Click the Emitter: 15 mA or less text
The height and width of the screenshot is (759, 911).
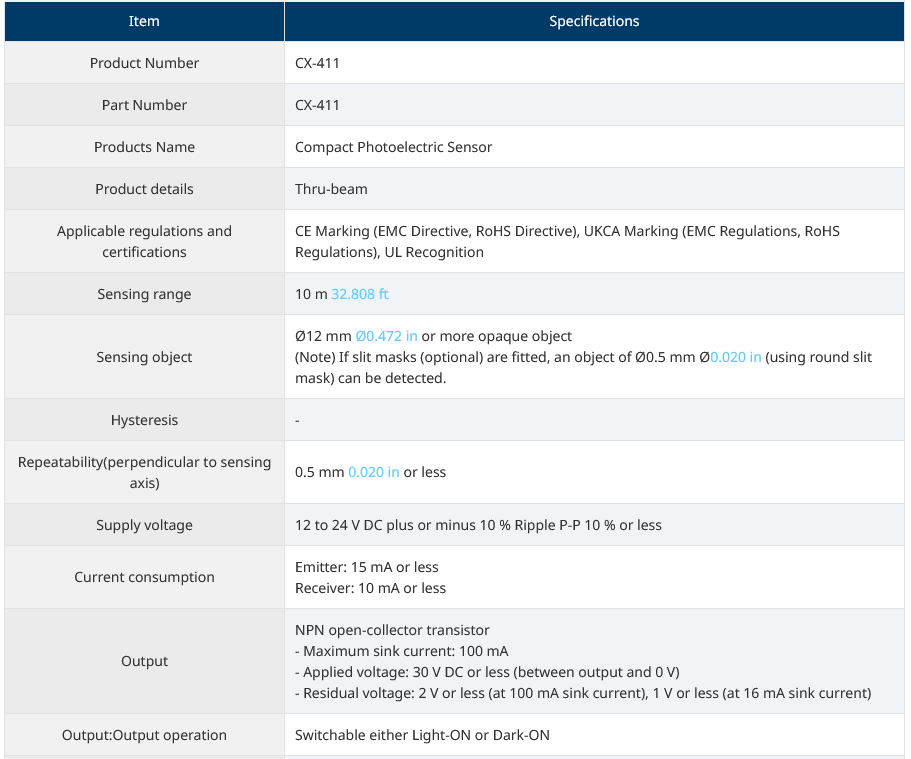367,567
